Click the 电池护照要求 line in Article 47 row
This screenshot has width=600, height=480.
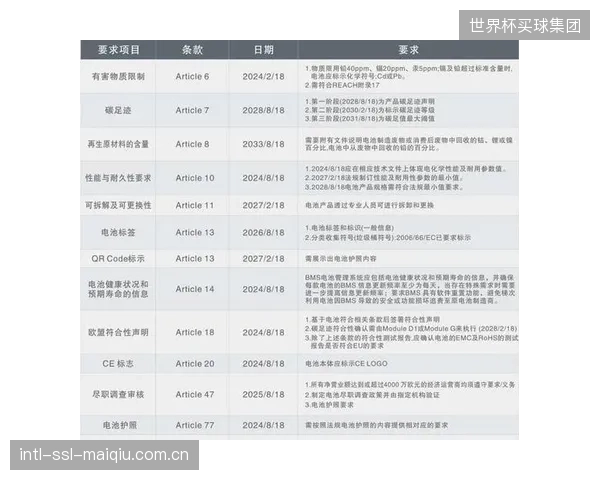(x=329, y=405)
